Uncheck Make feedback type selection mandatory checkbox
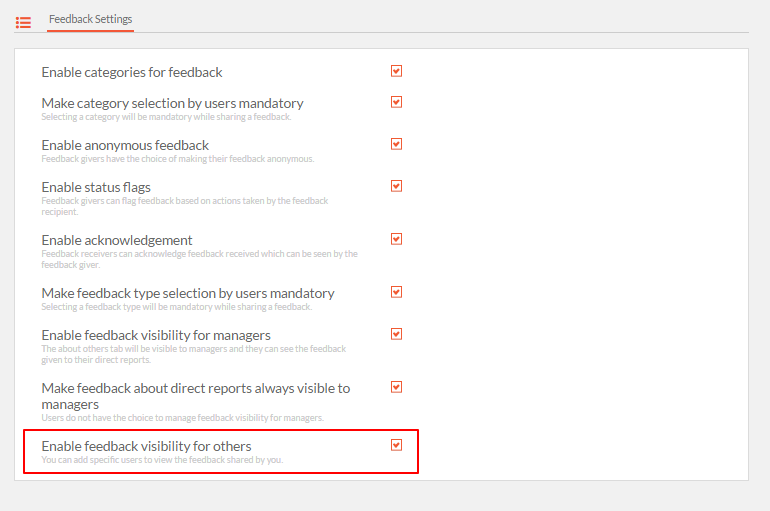Image resolution: width=770 pixels, height=511 pixels. click(x=396, y=292)
